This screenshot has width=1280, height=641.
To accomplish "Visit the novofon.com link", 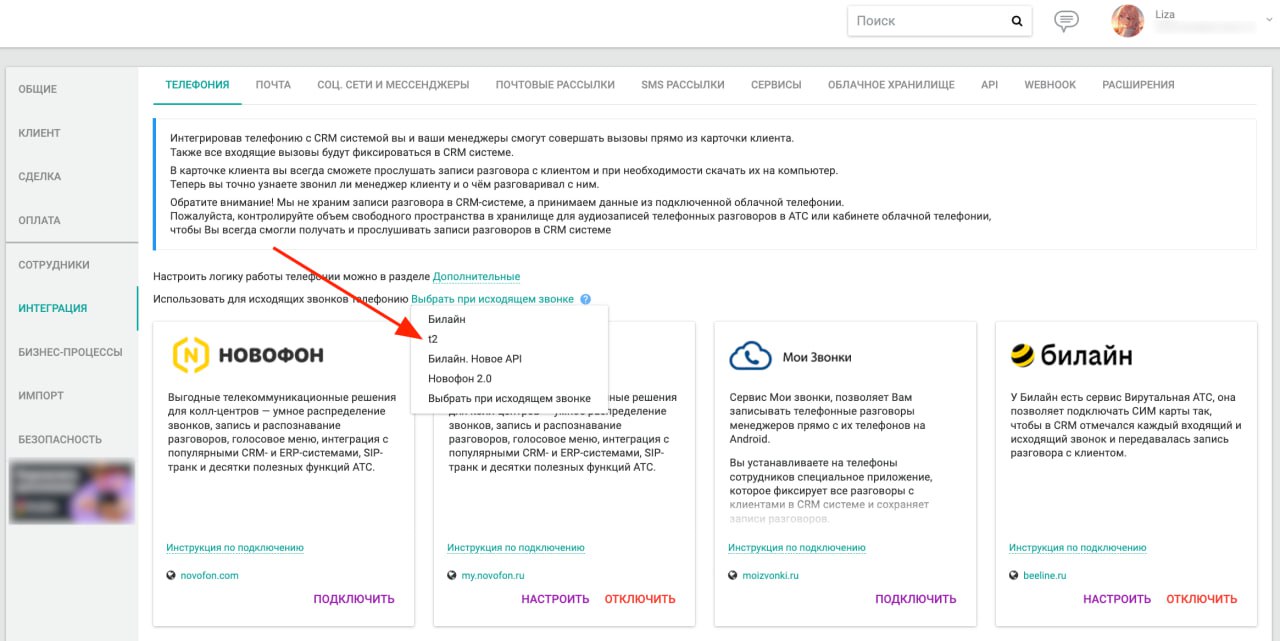I will tap(210, 576).
